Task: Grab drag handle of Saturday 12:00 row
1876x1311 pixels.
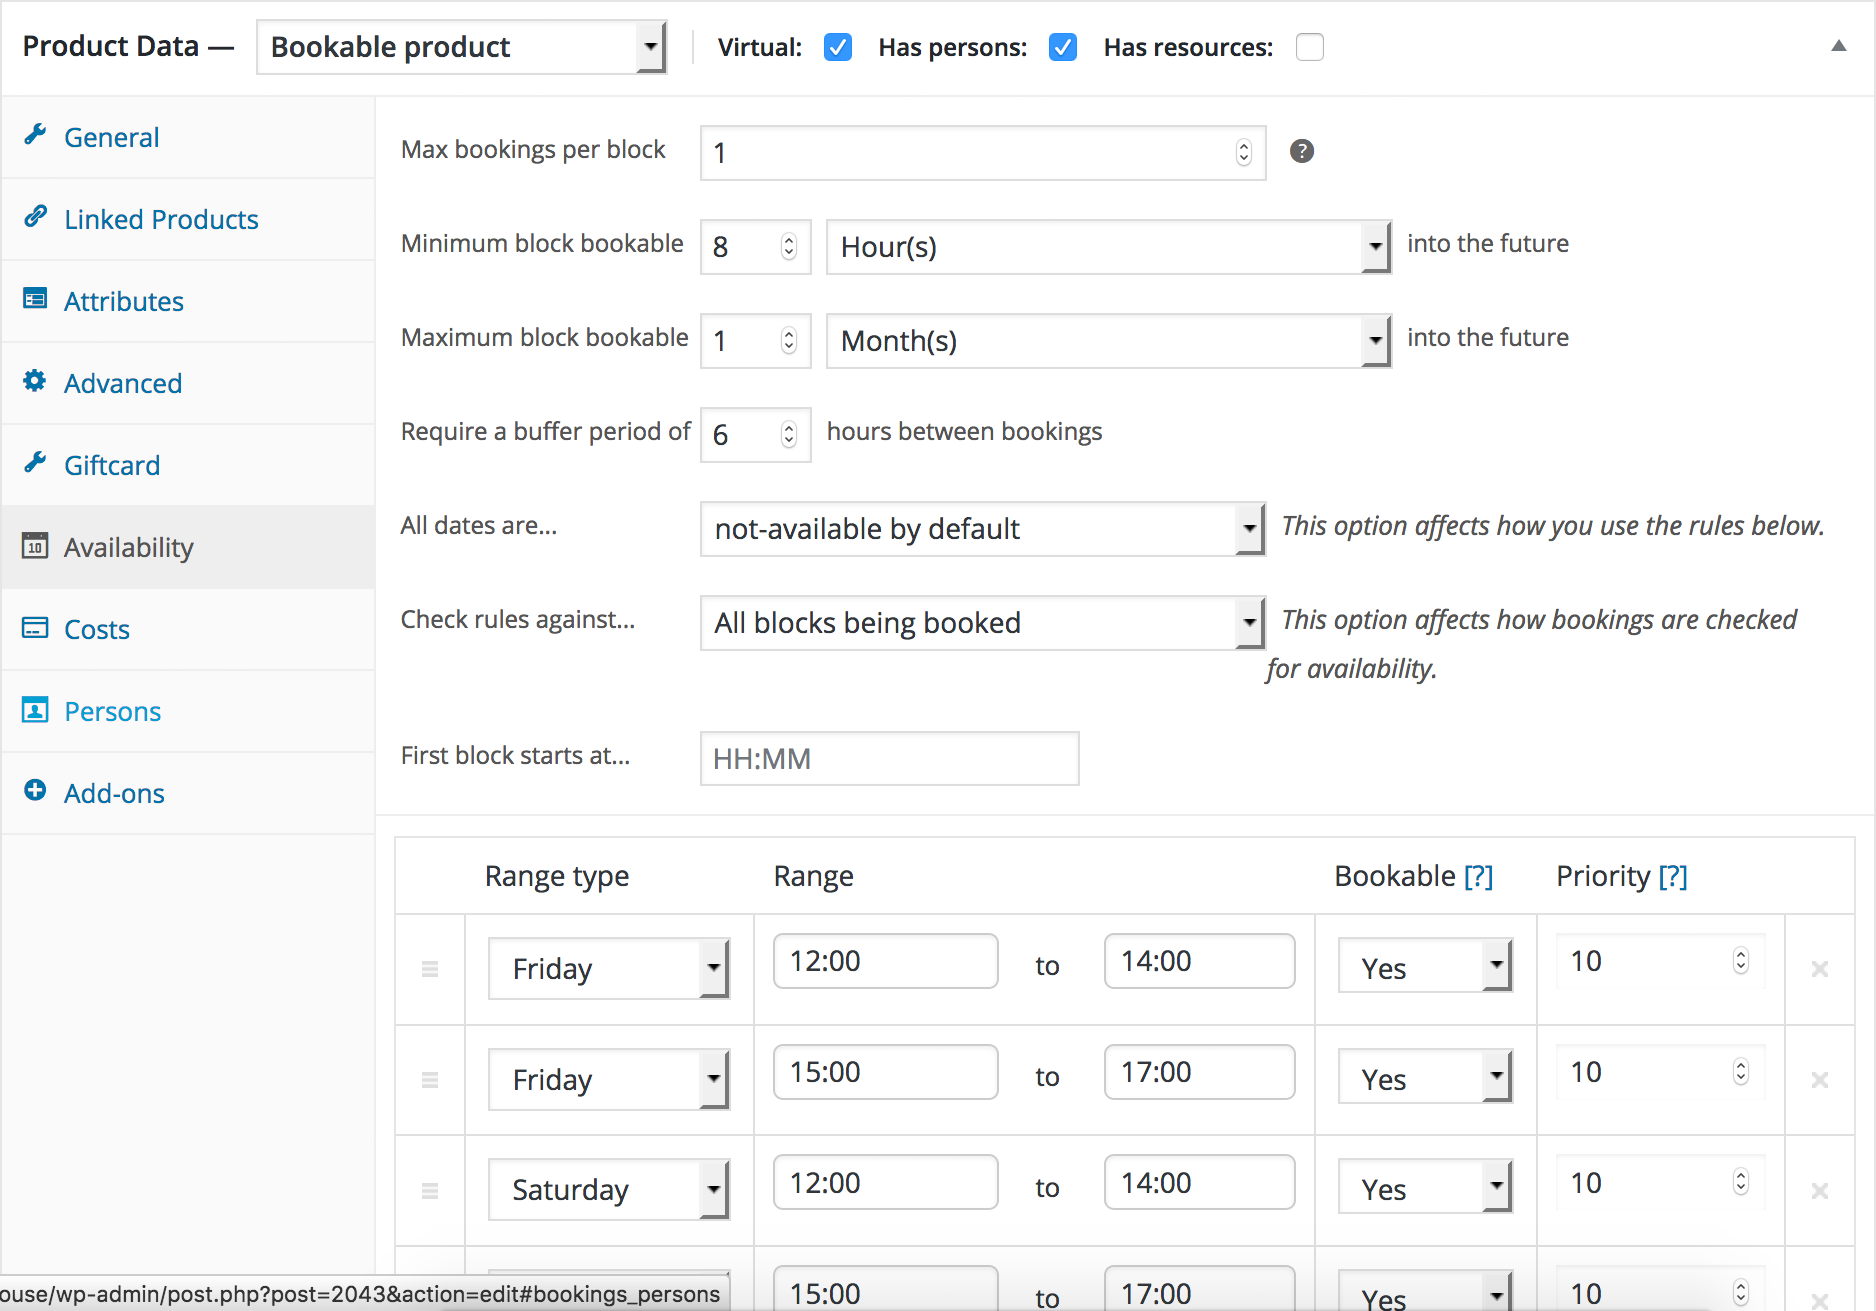Action: 430,1191
